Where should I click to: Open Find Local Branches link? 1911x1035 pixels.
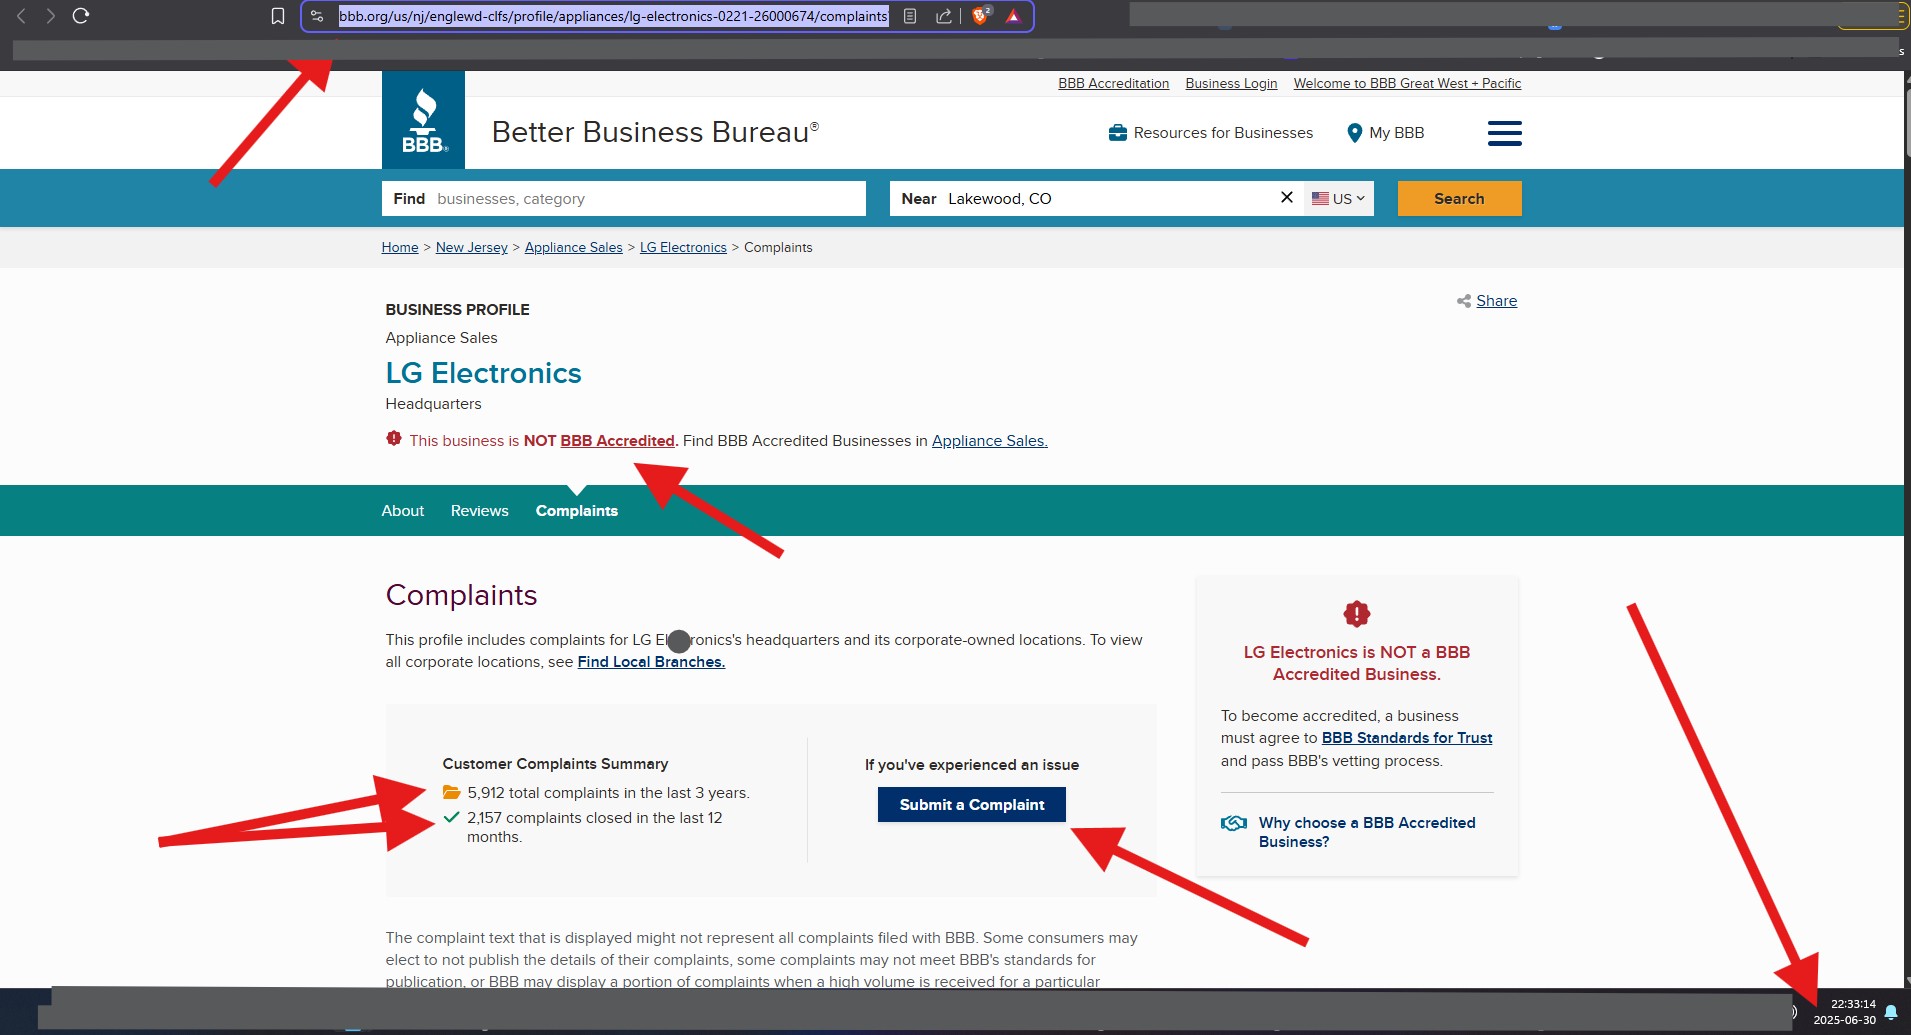pos(651,661)
